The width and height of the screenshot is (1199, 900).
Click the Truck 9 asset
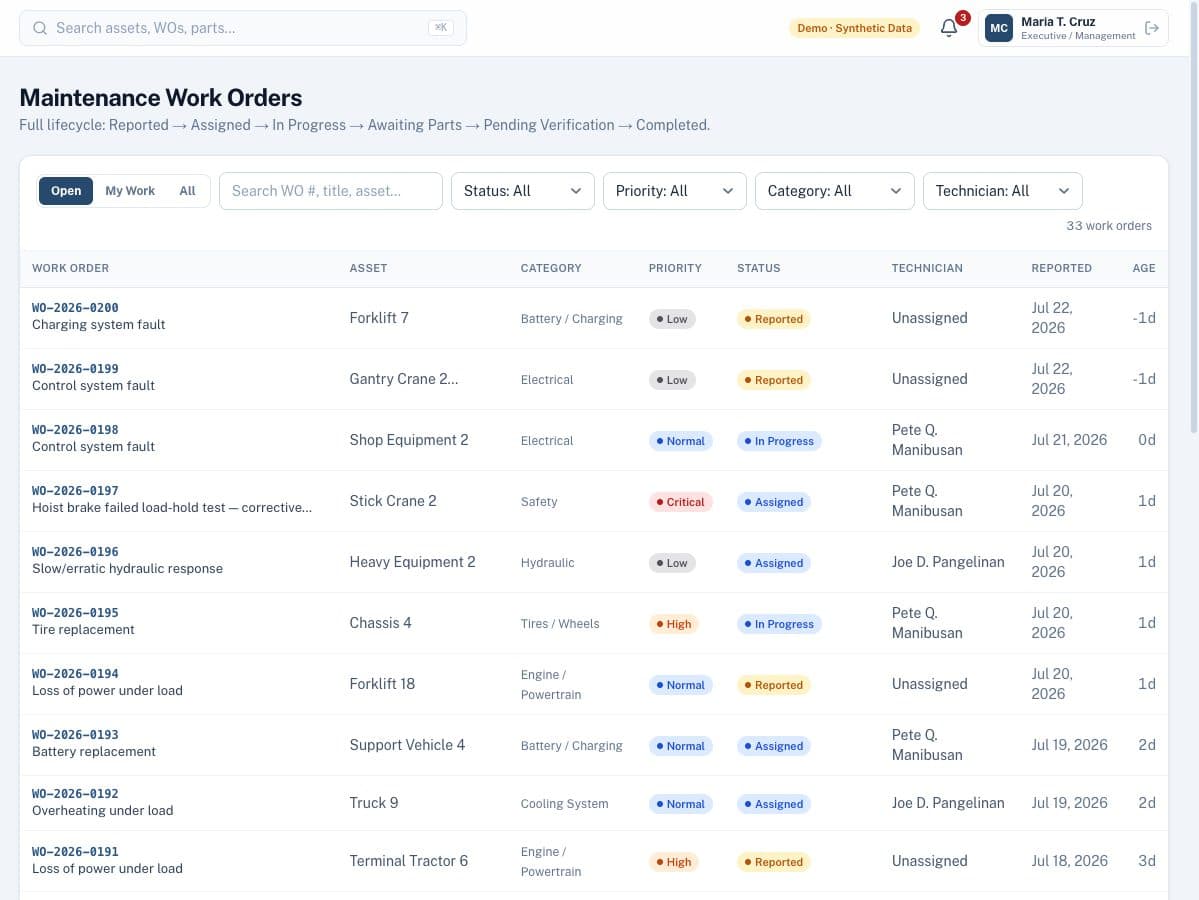pos(373,803)
